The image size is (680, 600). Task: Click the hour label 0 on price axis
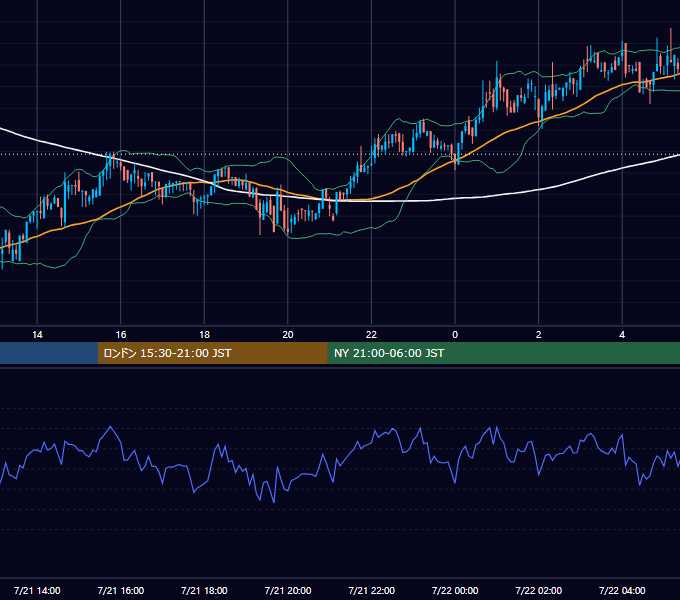(x=455, y=335)
